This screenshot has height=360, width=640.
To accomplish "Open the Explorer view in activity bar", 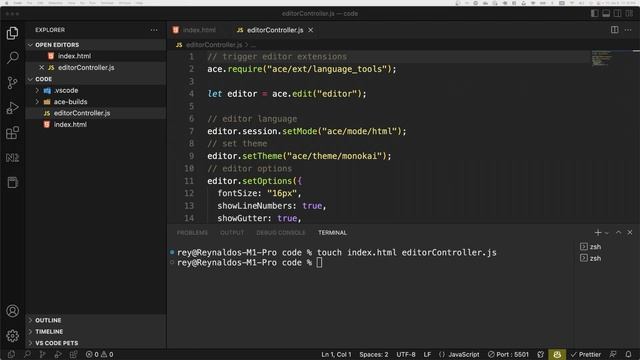I will pos(12,33).
